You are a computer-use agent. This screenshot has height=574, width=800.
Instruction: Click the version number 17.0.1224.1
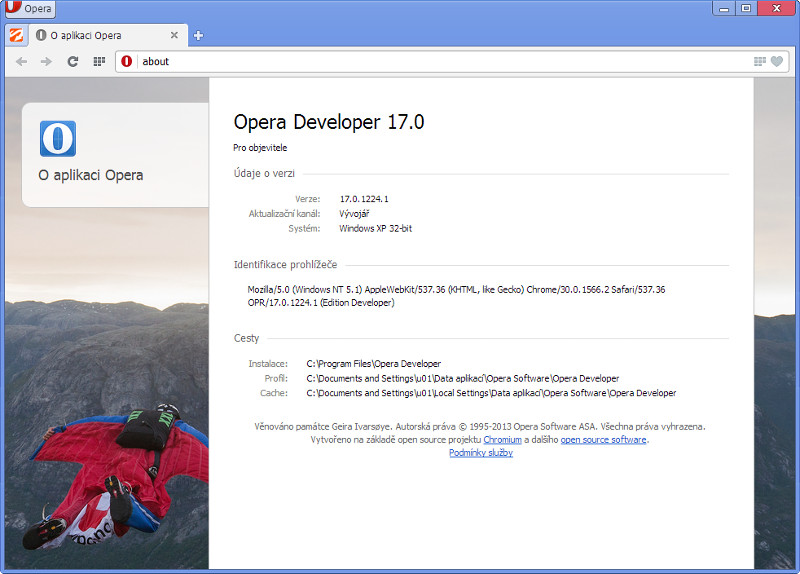tap(364, 199)
